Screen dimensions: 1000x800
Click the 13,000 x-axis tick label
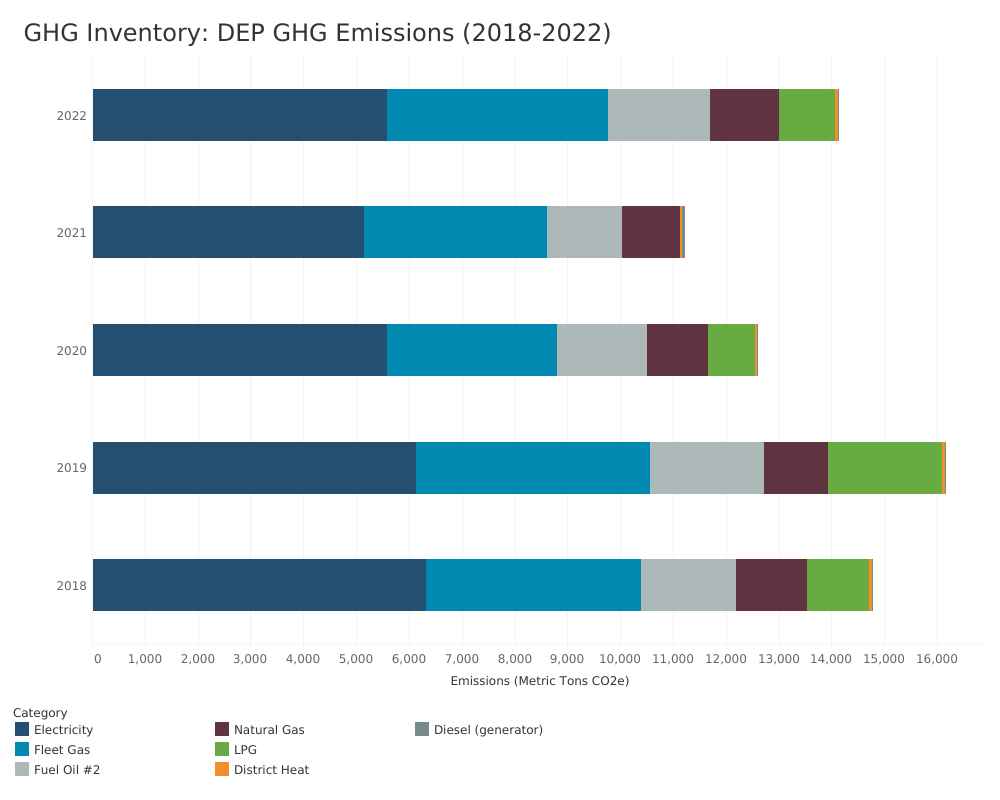pos(779,659)
